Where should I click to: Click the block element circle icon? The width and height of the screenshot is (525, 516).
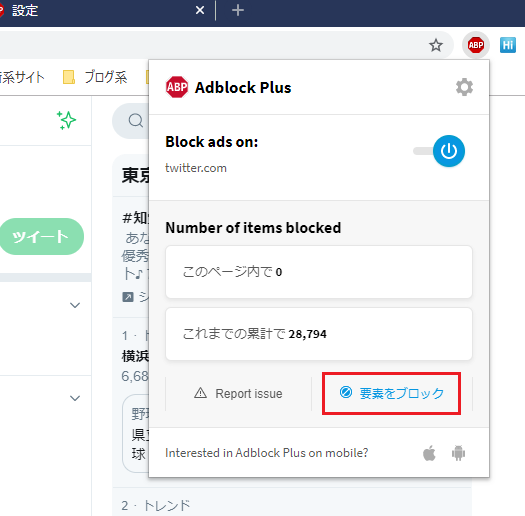(346, 392)
